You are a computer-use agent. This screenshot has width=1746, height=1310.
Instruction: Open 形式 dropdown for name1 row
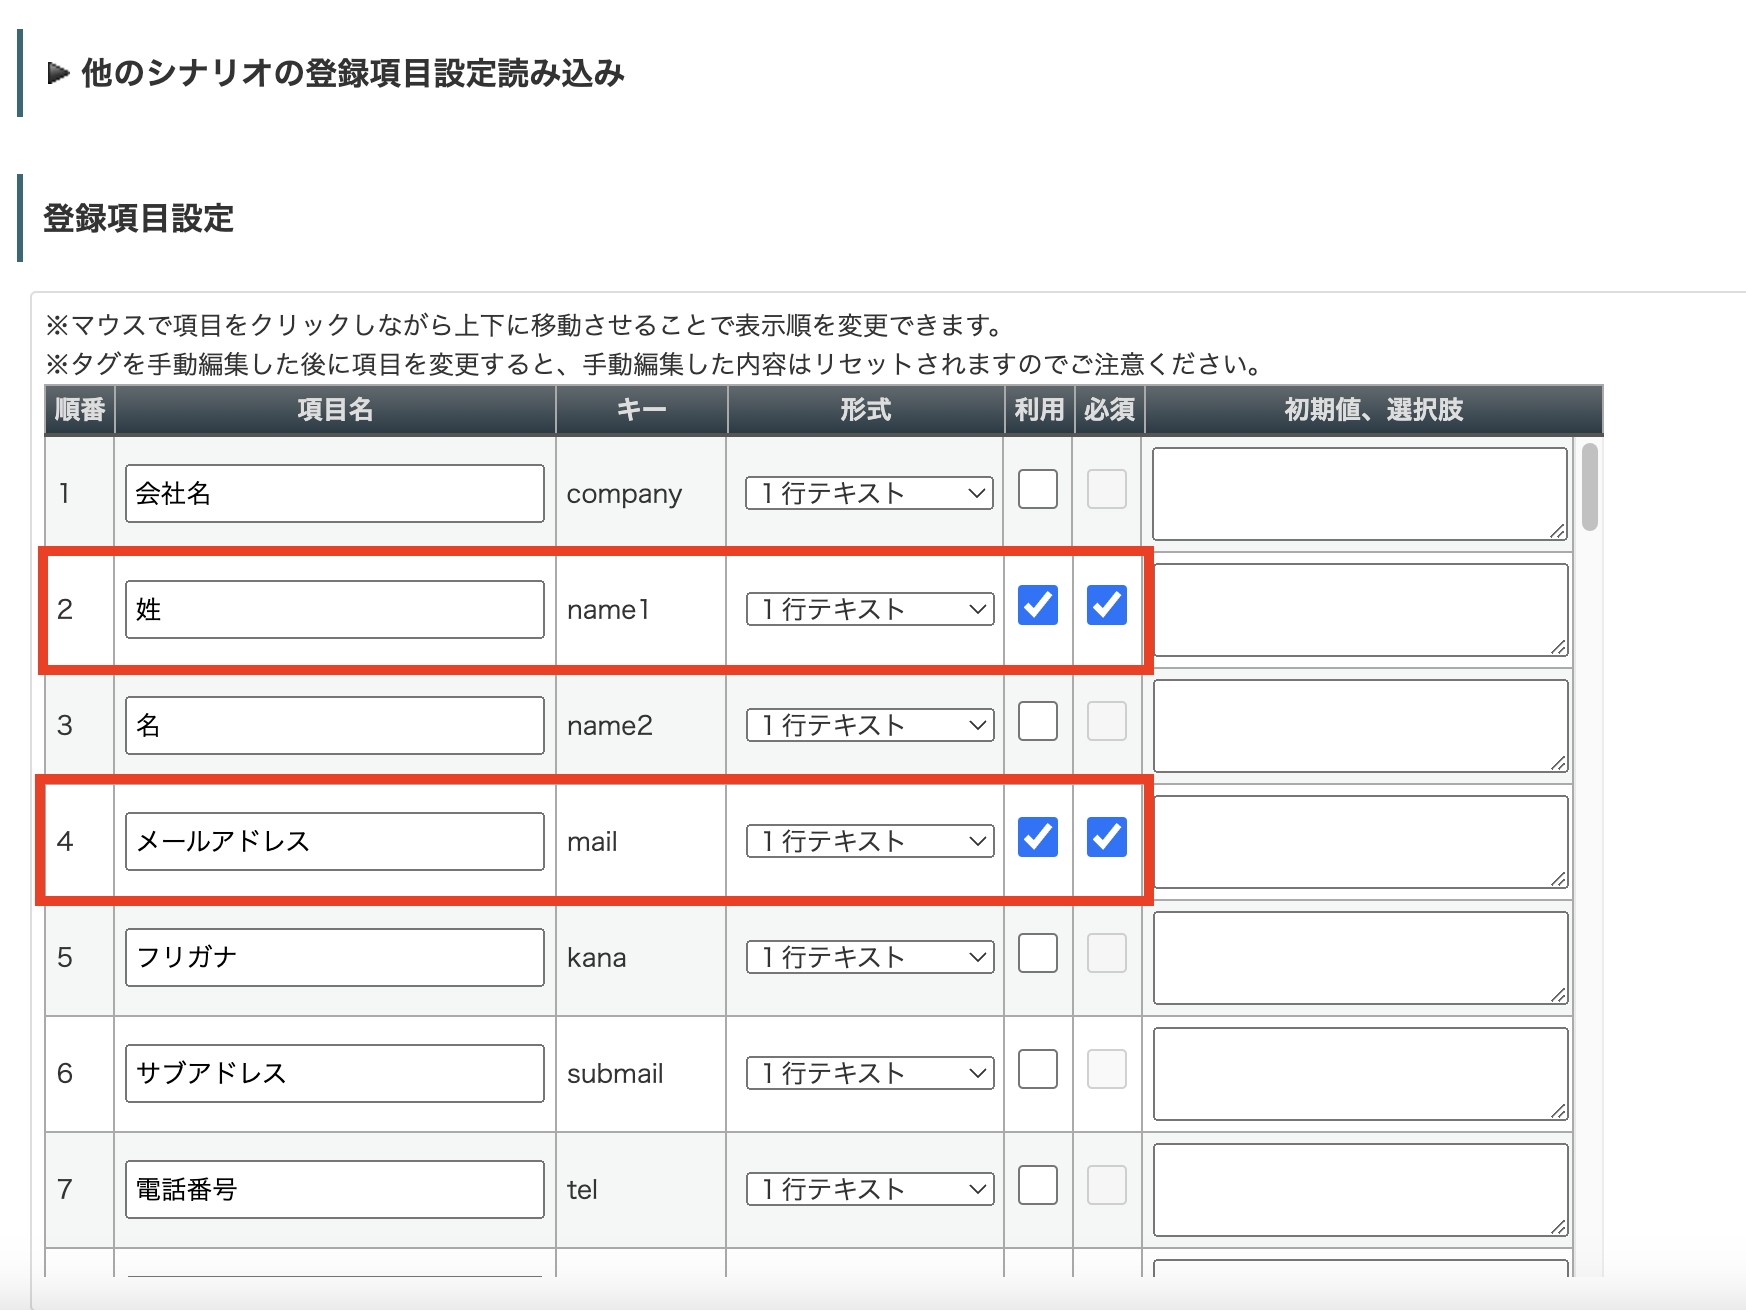(868, 609)
